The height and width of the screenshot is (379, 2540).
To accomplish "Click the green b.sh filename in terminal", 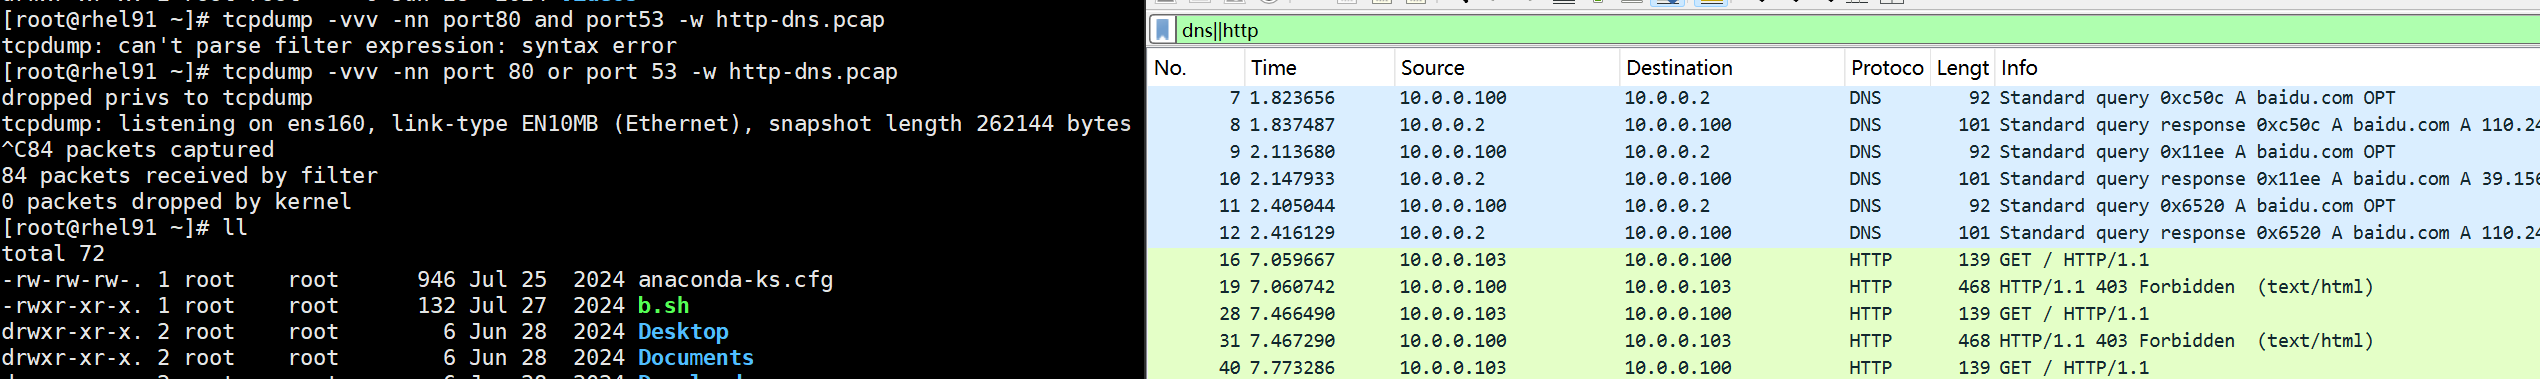I will tap(664, 306).
